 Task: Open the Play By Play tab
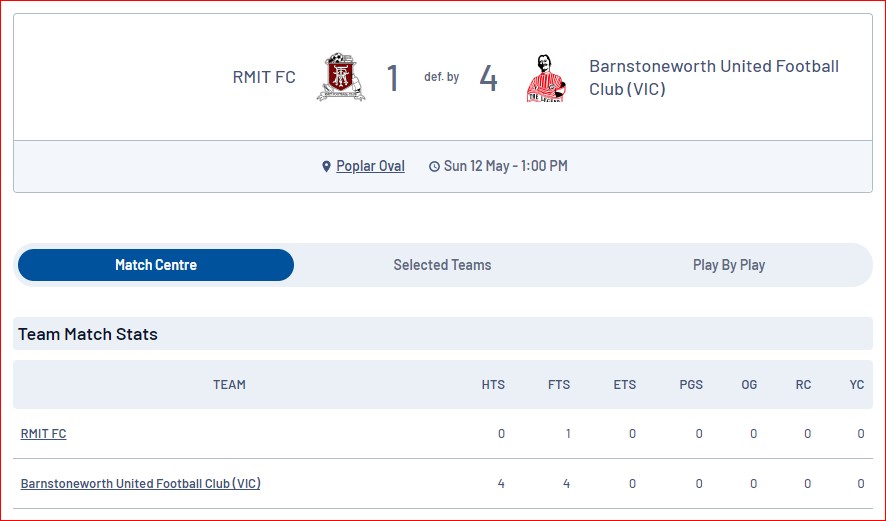[x=729, y=265]
